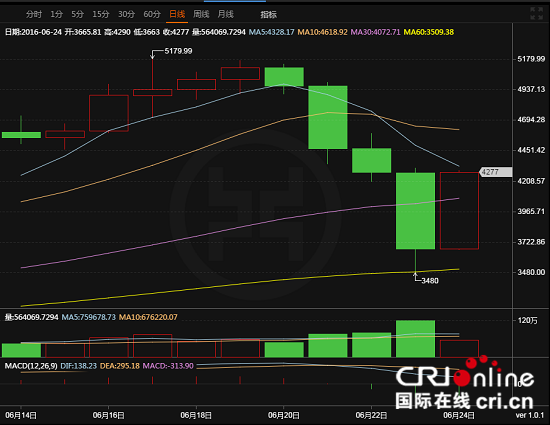Switch to 分时 time-sharing view
The image size is (550, 425).
(34, 14)
